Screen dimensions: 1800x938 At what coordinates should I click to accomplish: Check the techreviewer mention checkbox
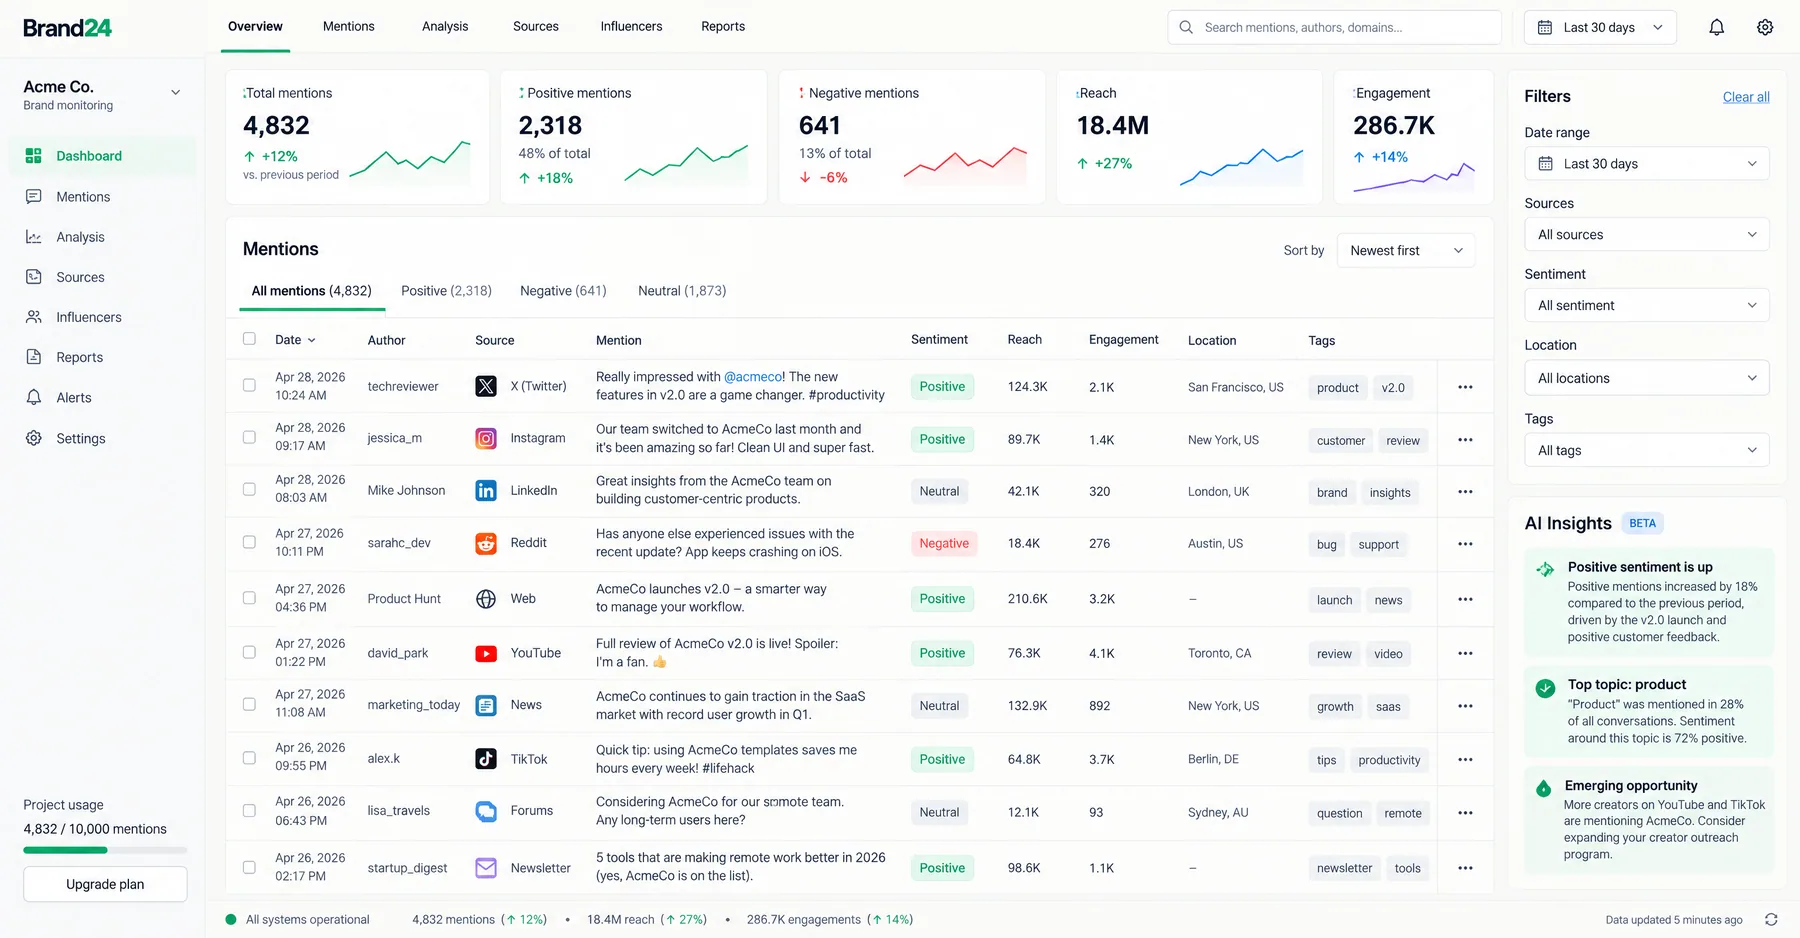click(x=249, y=385)
